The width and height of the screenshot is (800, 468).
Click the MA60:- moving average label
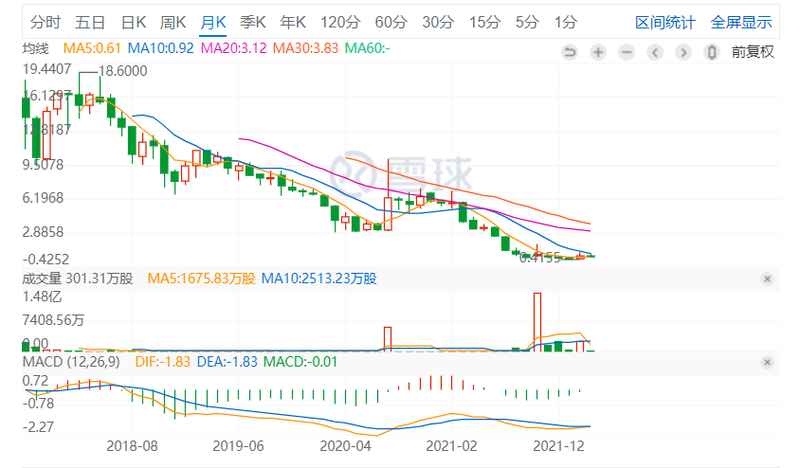tap(367, 48)
